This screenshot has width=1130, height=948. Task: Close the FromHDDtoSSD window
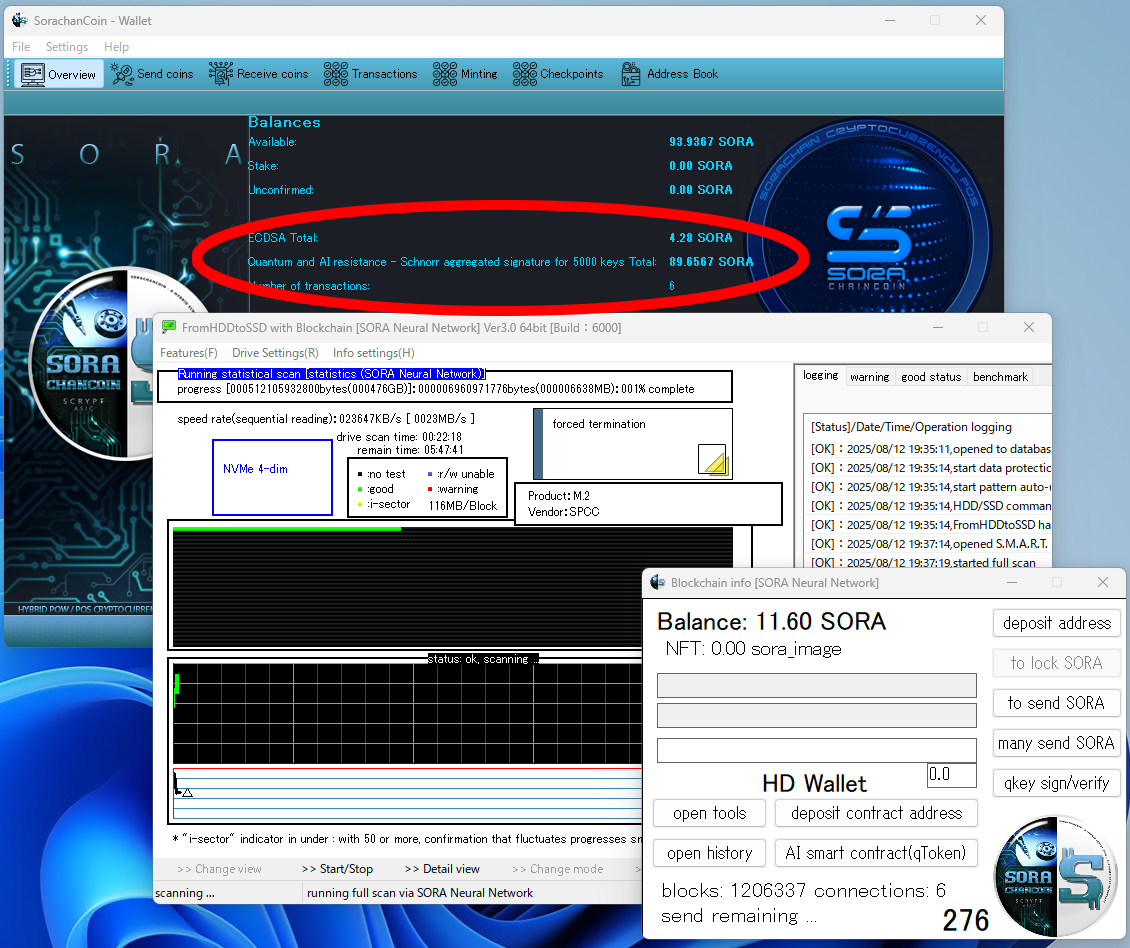1029,327
